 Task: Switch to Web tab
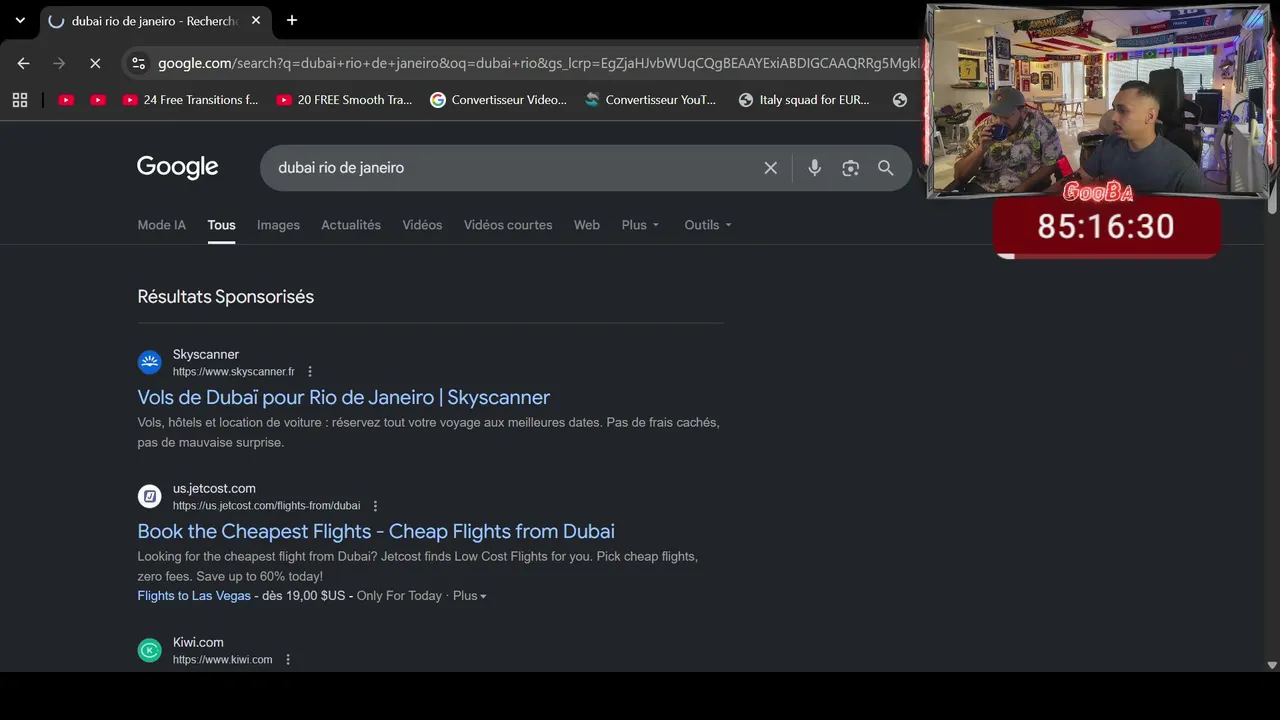point(587,225)
